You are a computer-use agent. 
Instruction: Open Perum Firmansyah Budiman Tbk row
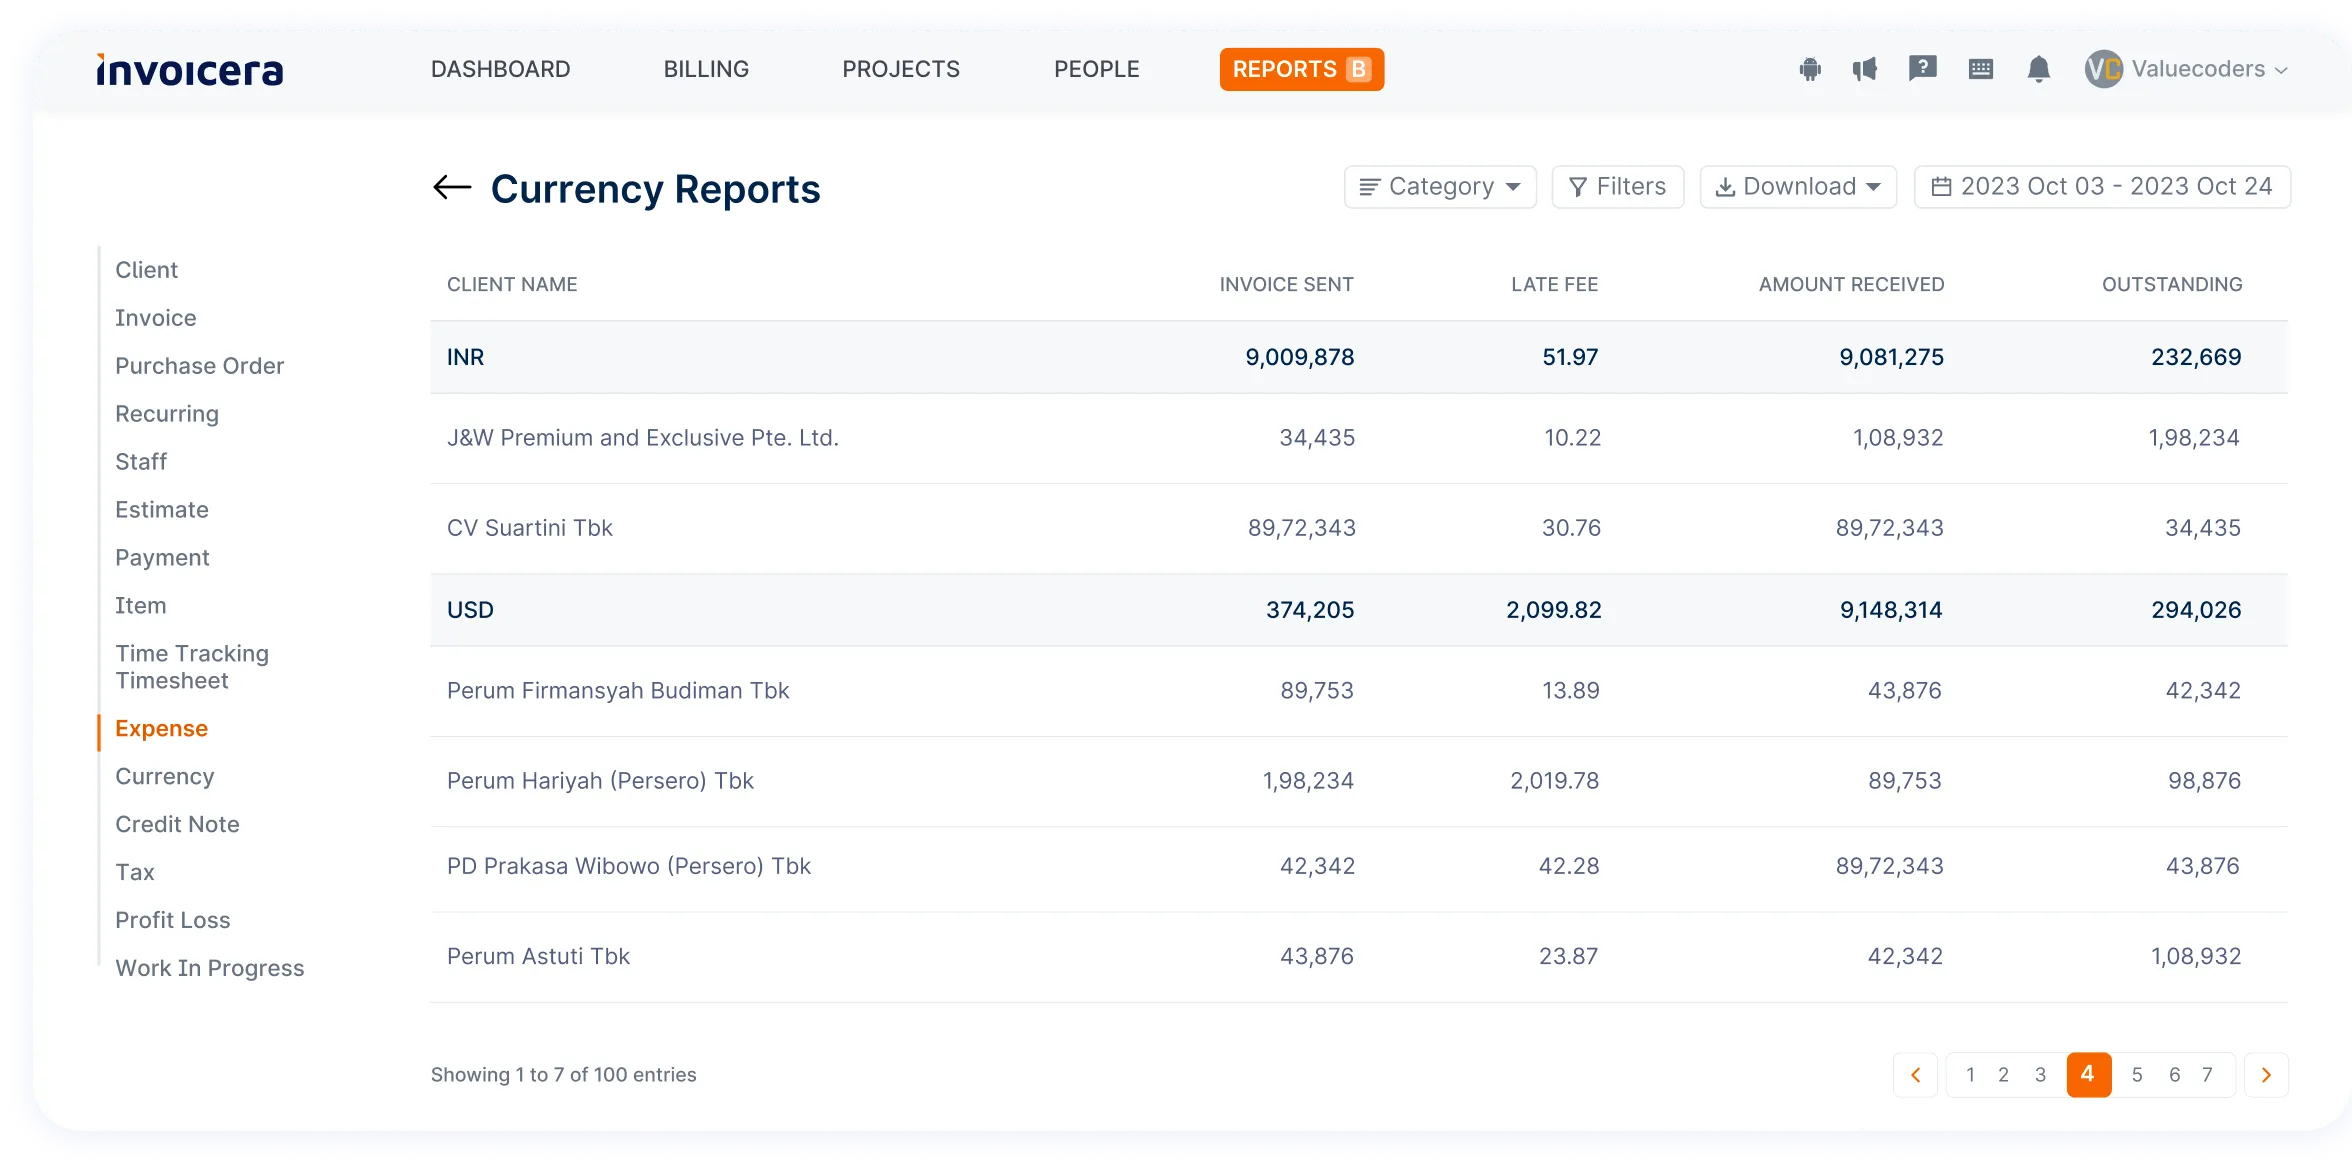[1359, 691]
